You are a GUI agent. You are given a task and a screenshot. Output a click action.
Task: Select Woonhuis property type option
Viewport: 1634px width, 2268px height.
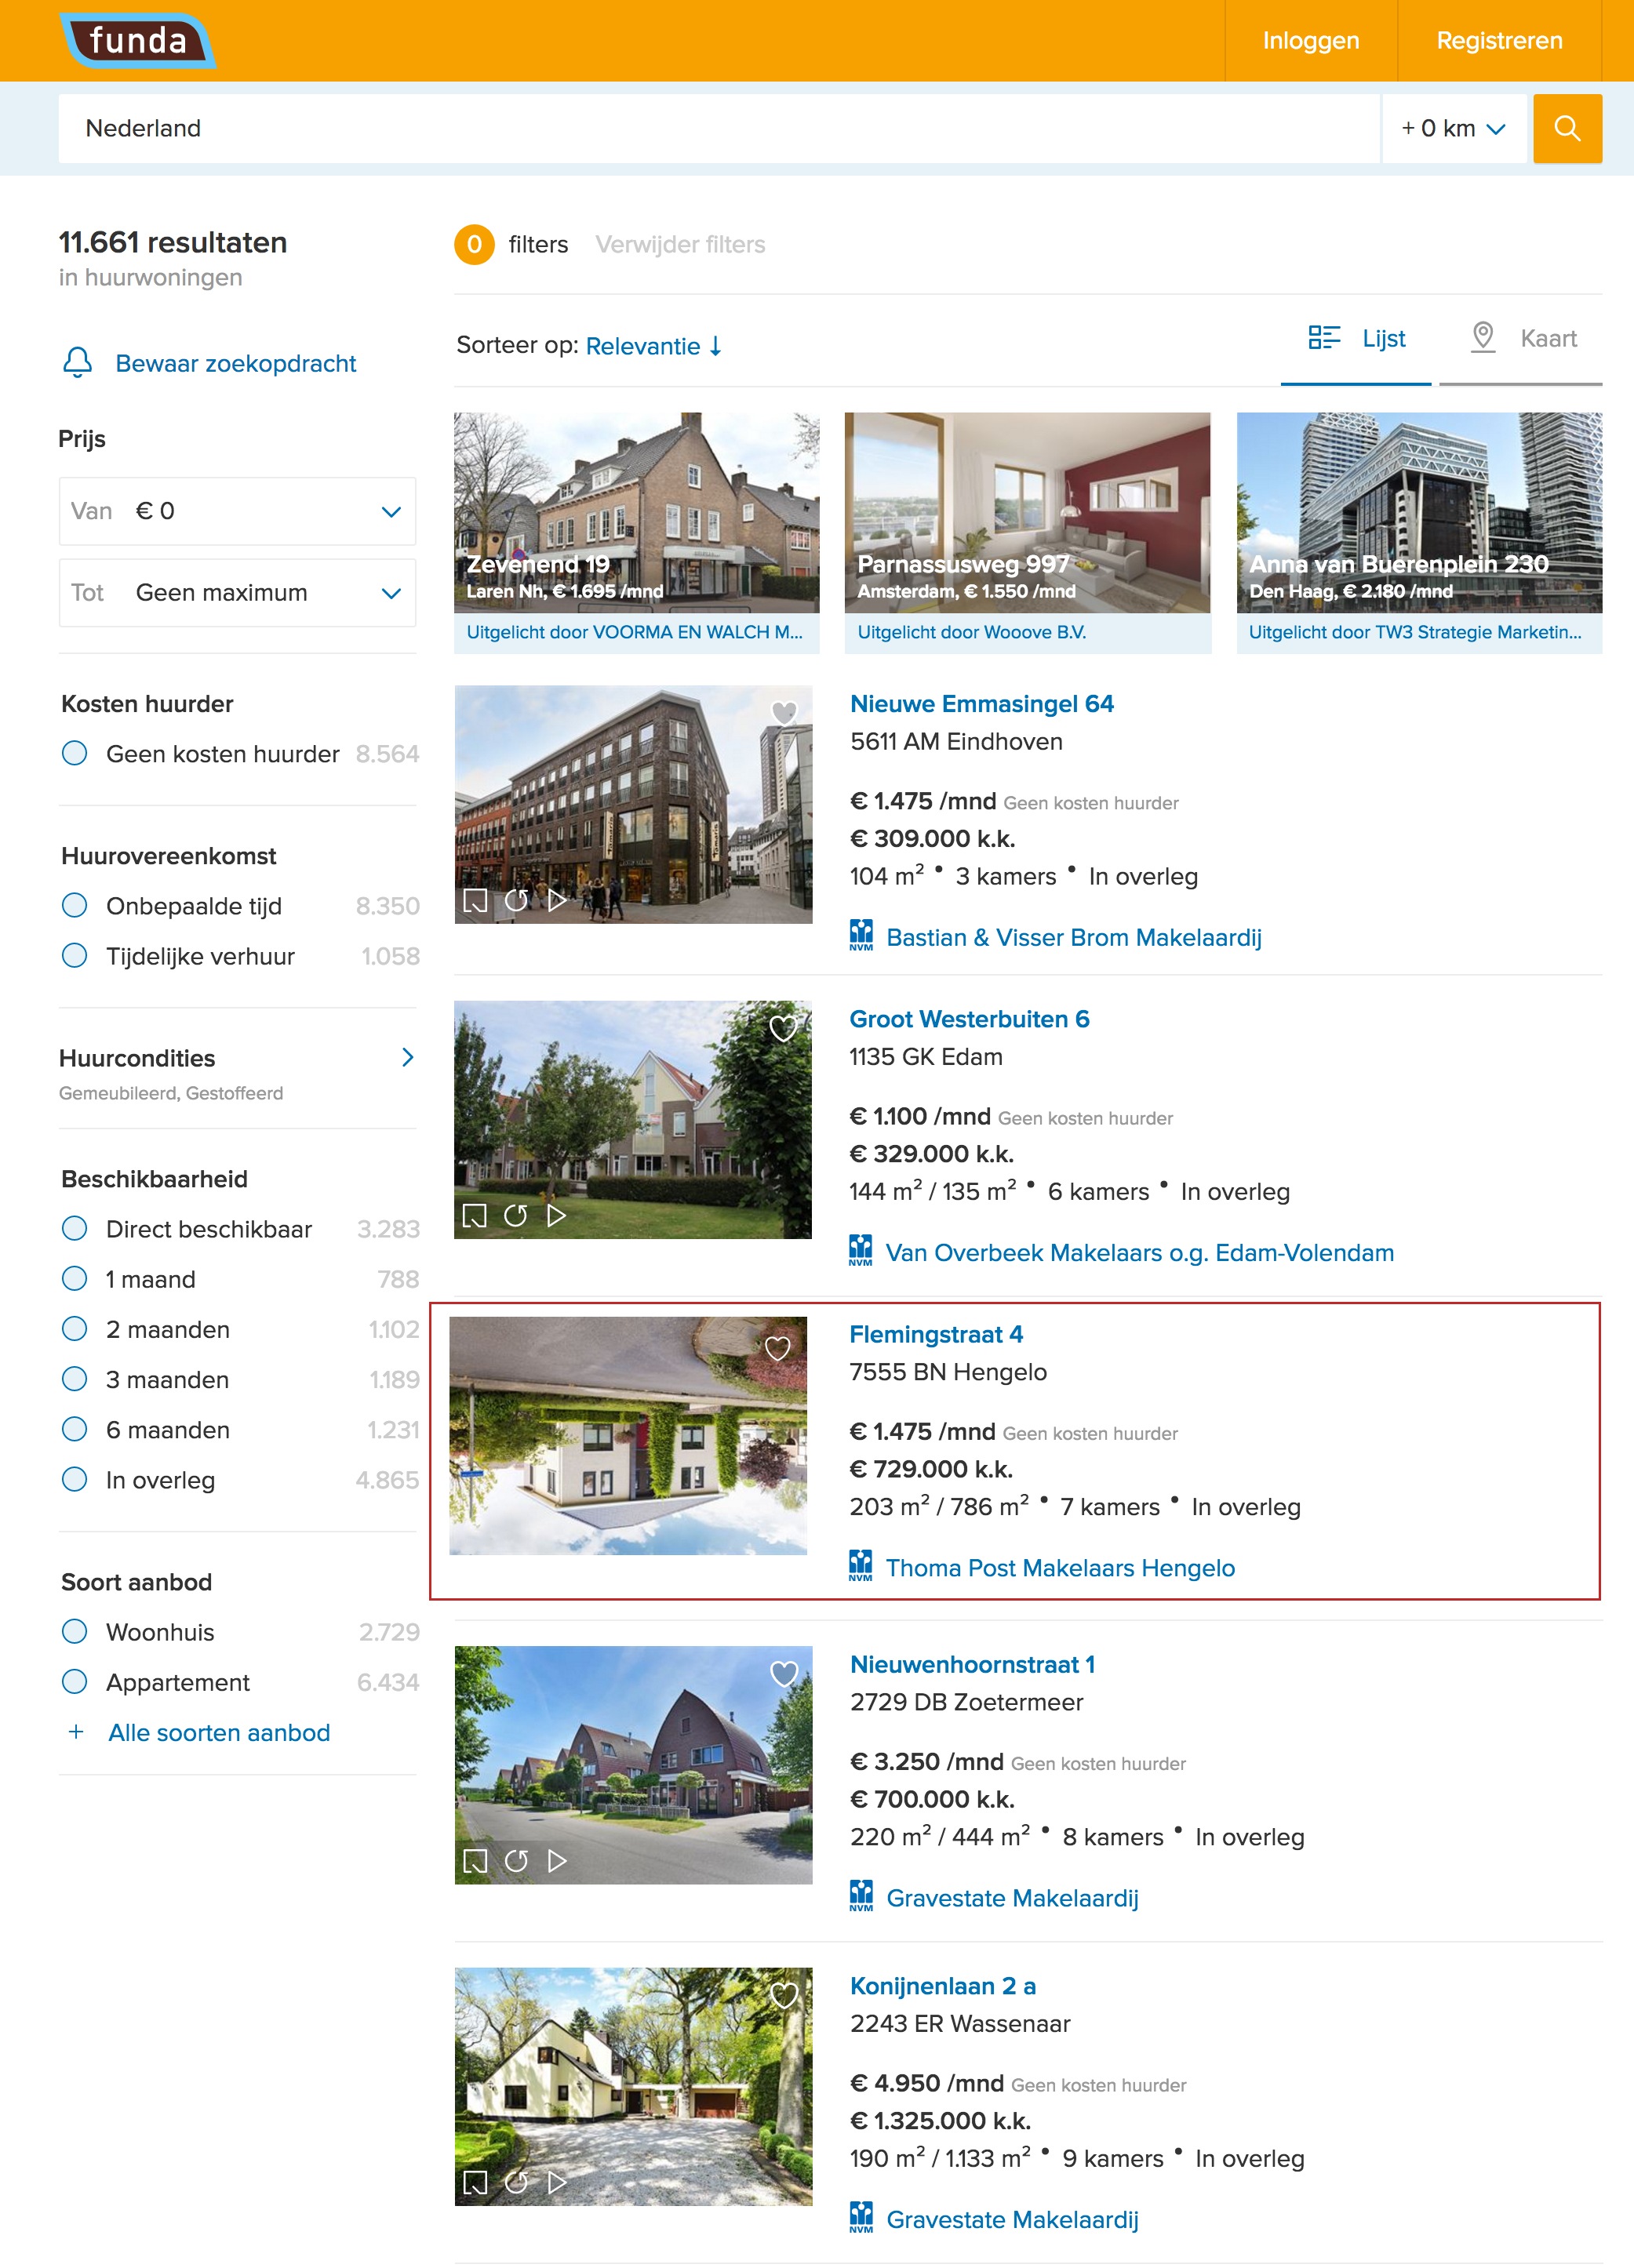coord(75,1631)
